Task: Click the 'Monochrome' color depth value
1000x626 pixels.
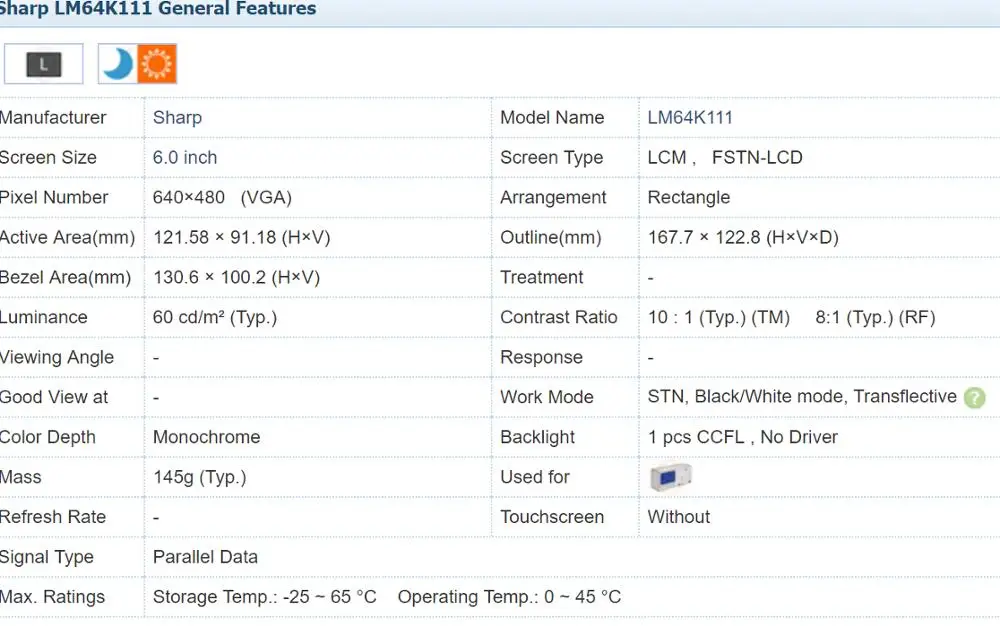Action: tap(207, 437)
